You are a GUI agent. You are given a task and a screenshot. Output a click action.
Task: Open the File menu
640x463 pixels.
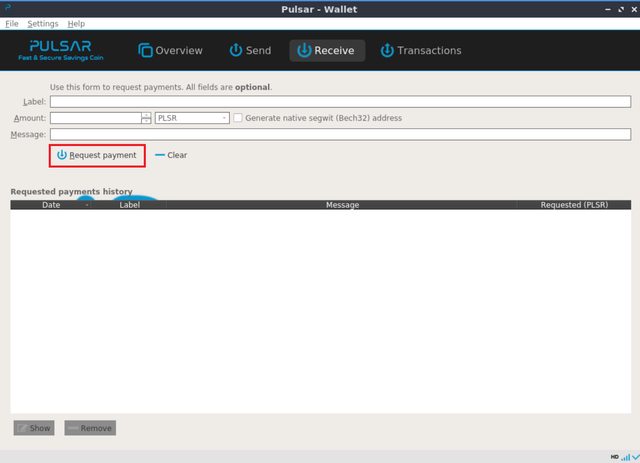click(12, 24)
